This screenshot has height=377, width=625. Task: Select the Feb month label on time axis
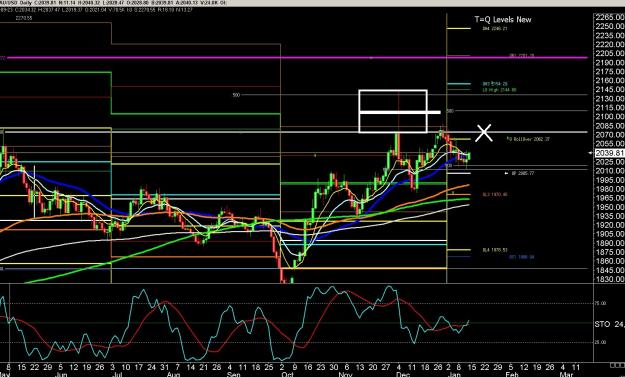511,375
